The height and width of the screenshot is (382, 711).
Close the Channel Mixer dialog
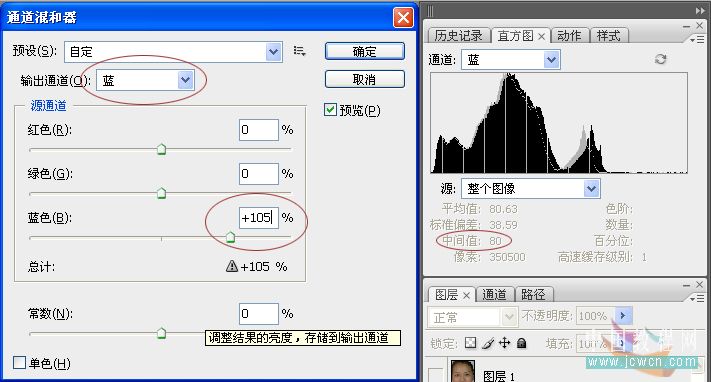click(x=403, y=18)
